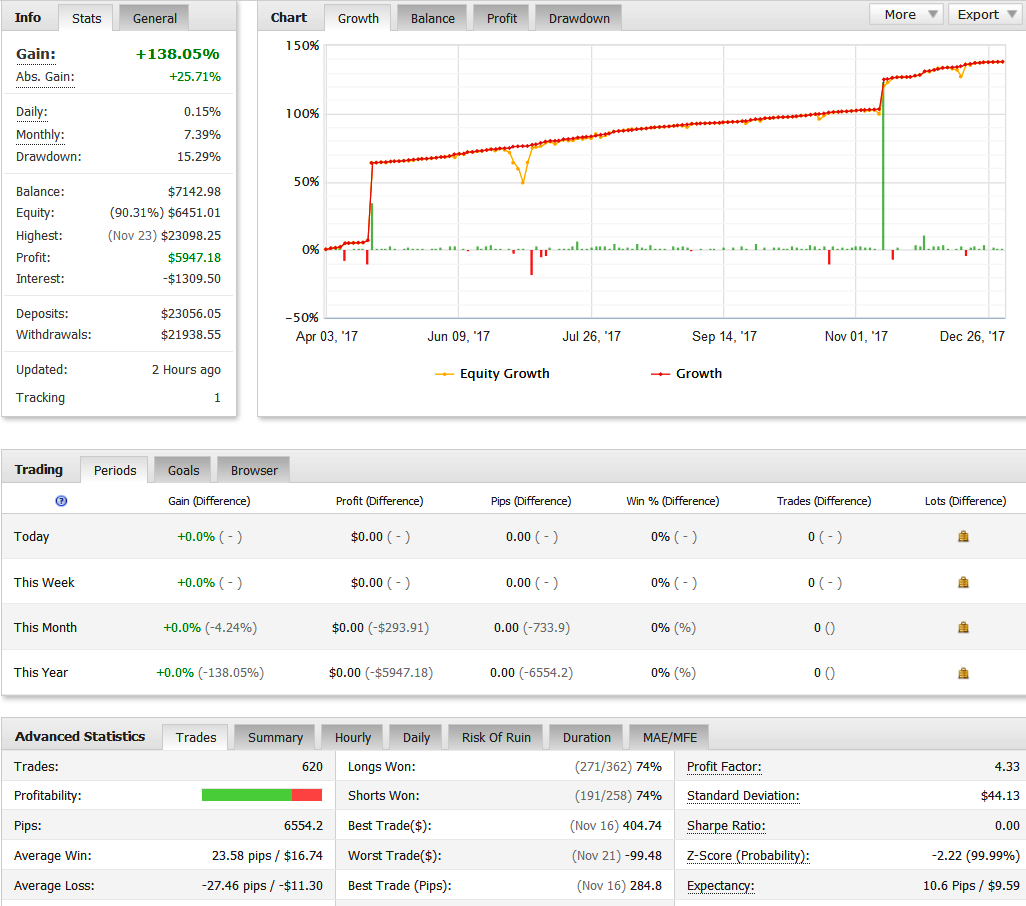Open the Profit chart tab
This screenshot has width=1026, height=906.
click(x=502, y=18)
